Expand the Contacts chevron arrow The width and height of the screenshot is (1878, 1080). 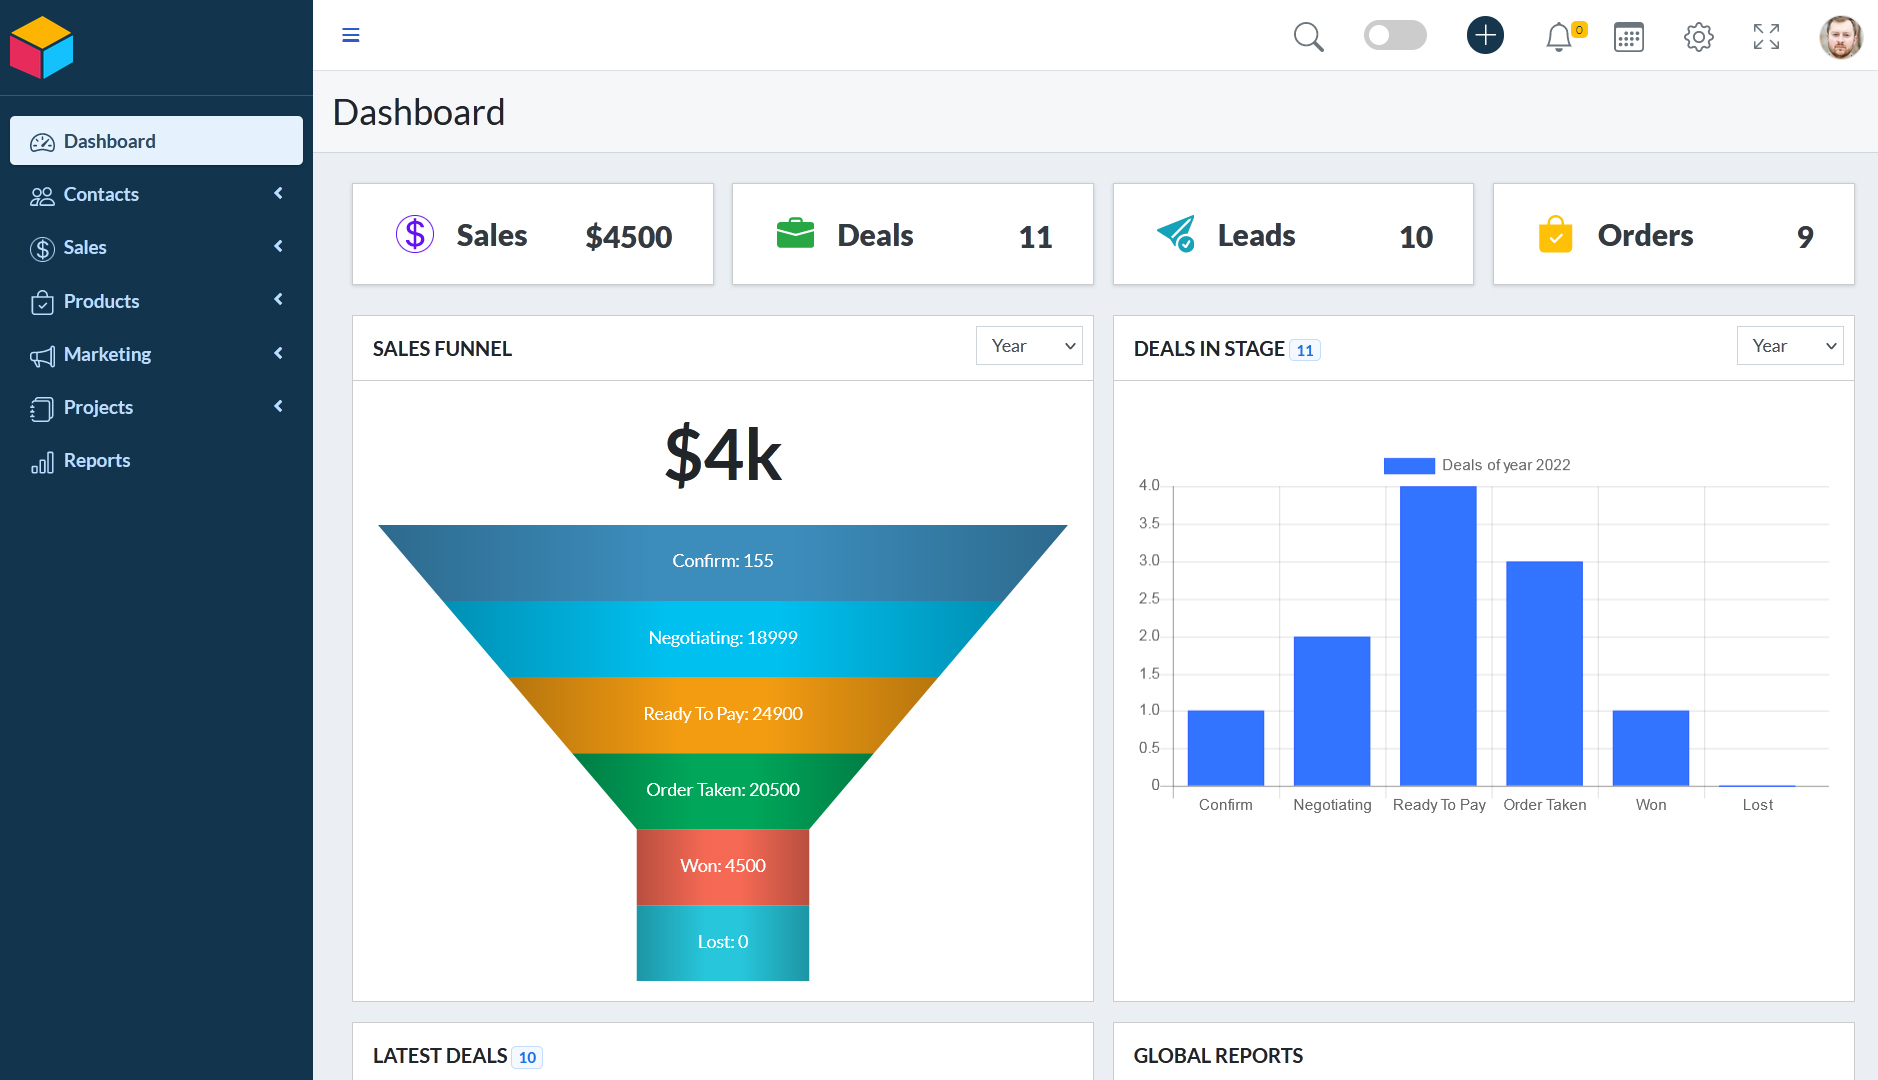[x=279, y=193]
